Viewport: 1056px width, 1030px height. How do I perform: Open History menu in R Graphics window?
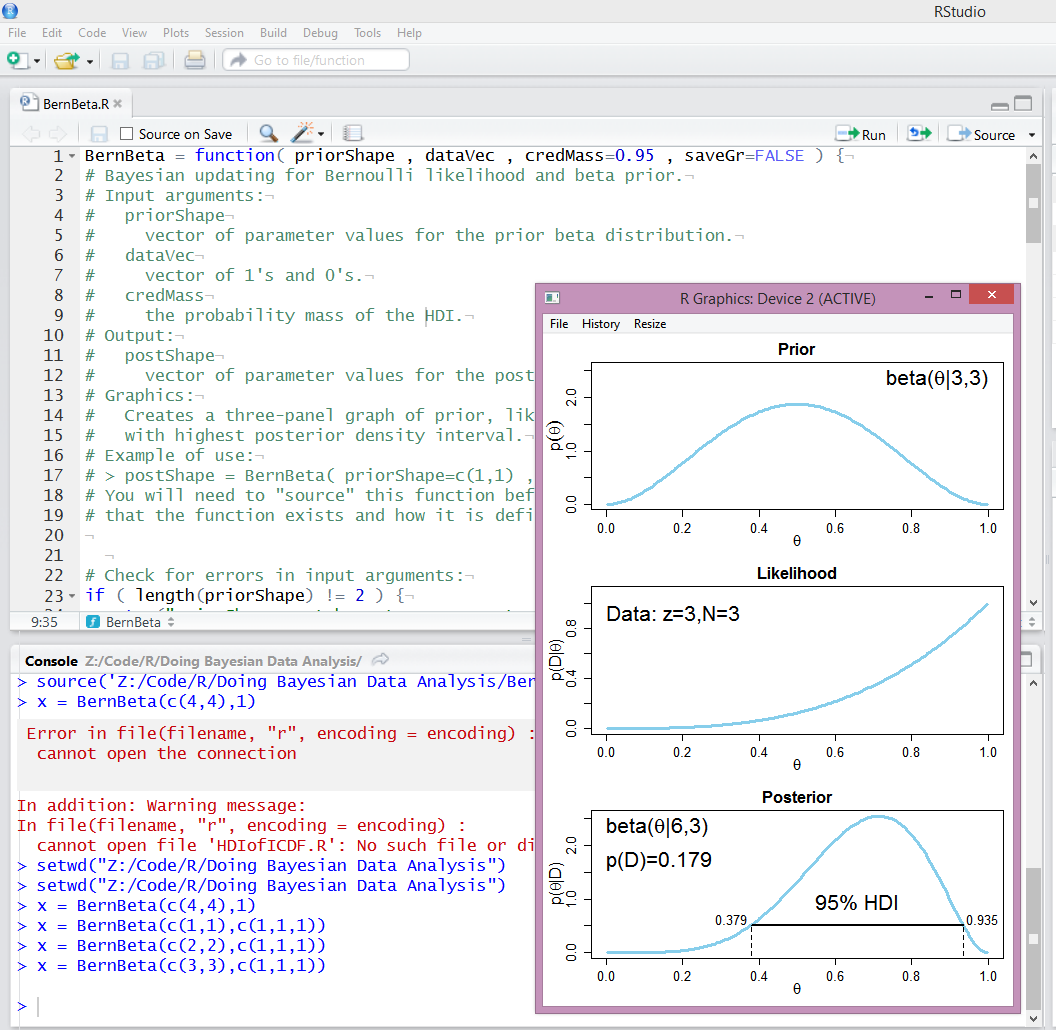600,324
